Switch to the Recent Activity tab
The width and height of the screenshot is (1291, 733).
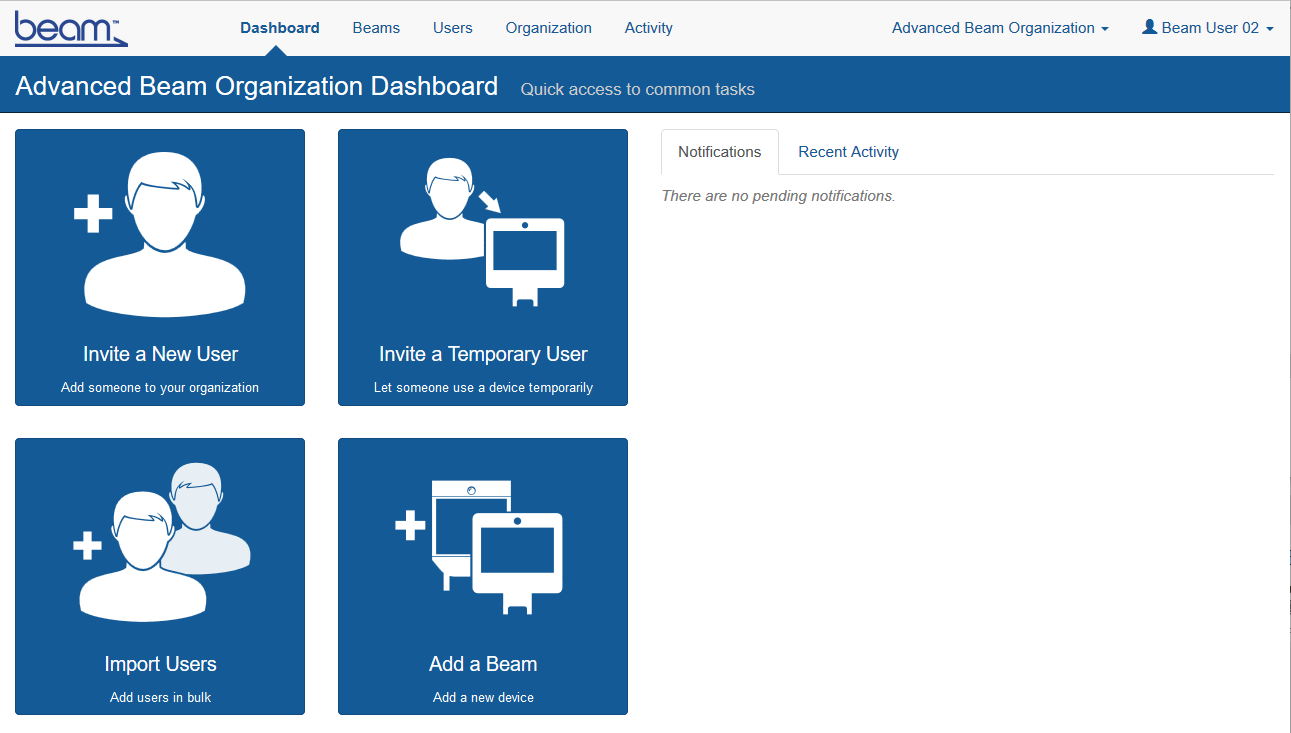[848, 152]
